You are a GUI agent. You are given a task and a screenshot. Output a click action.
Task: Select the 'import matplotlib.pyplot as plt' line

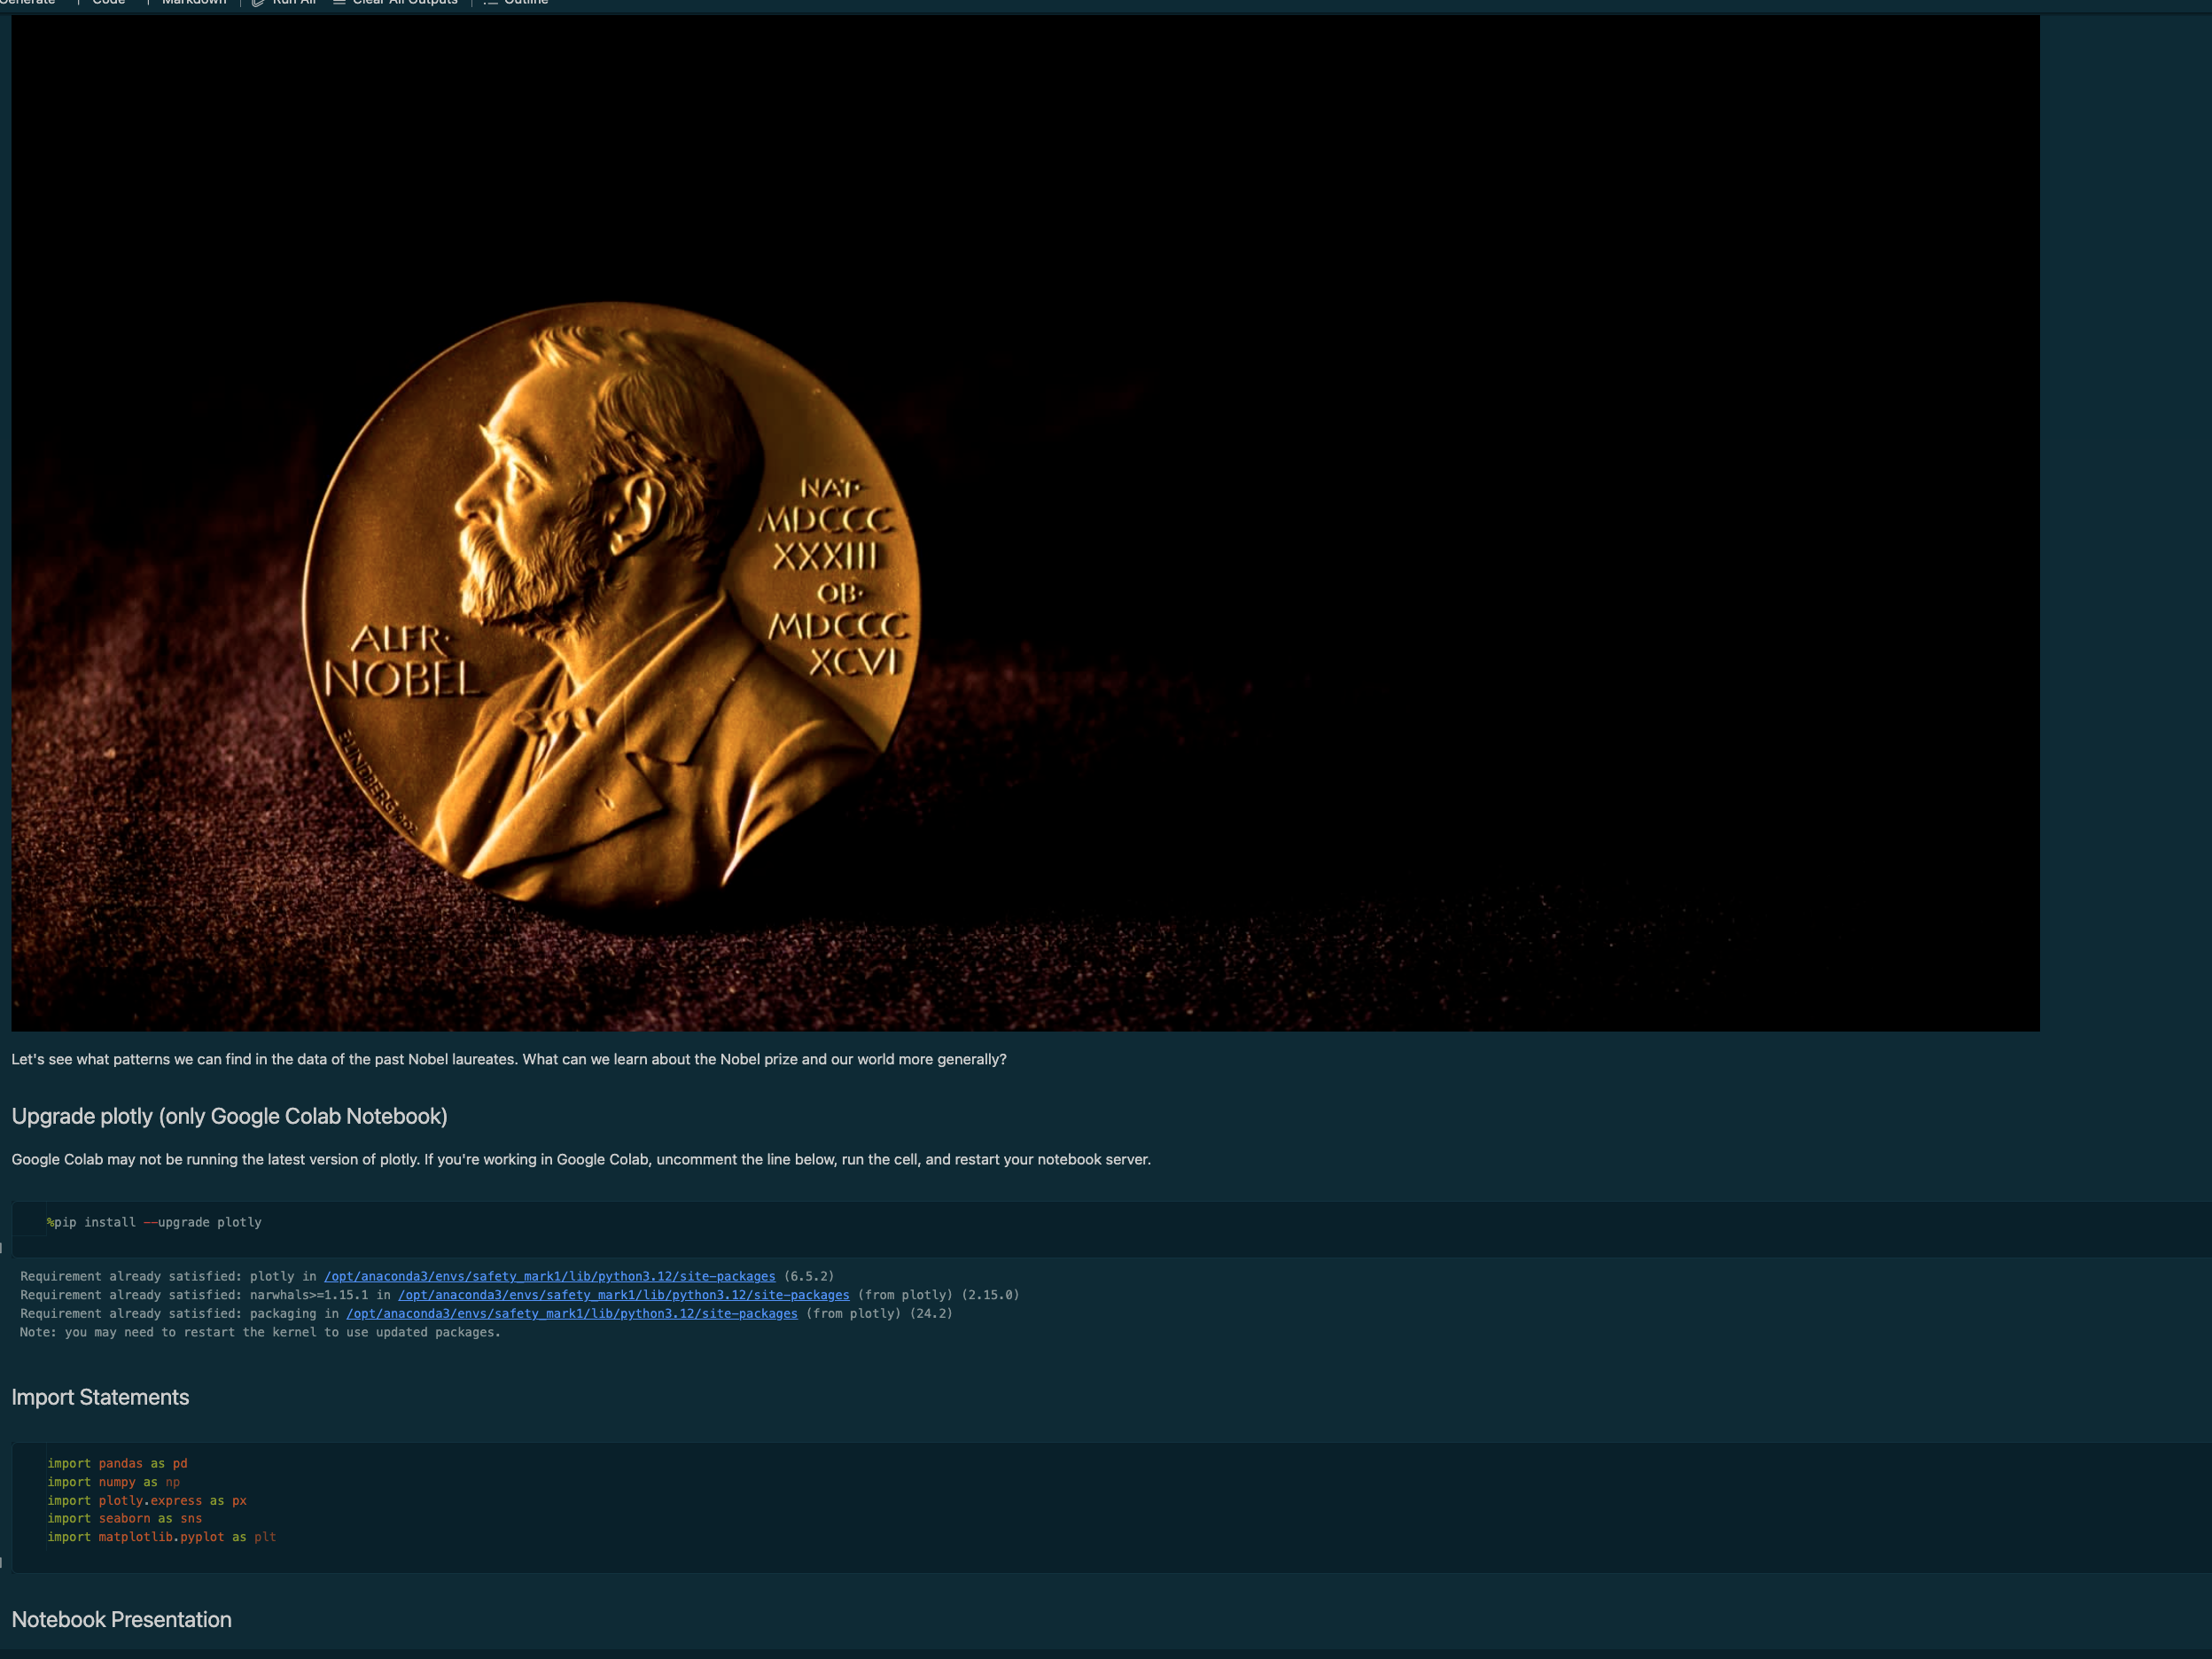click(x=161, y=1537)
